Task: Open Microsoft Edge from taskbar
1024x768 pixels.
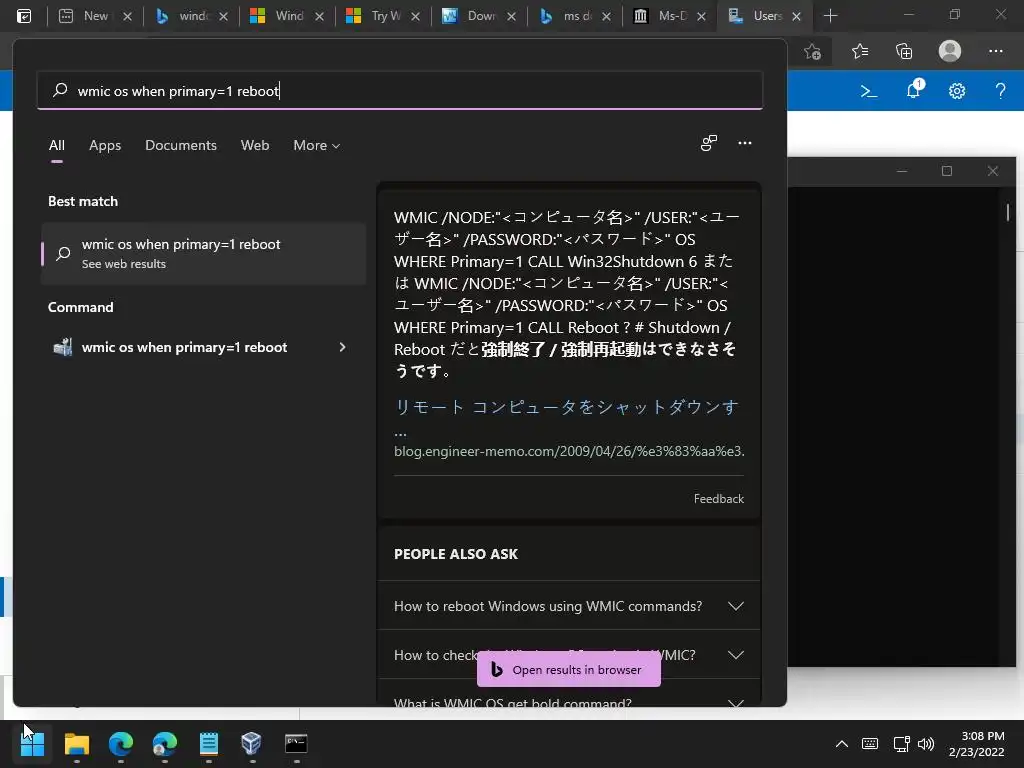Action: point(121,743)
